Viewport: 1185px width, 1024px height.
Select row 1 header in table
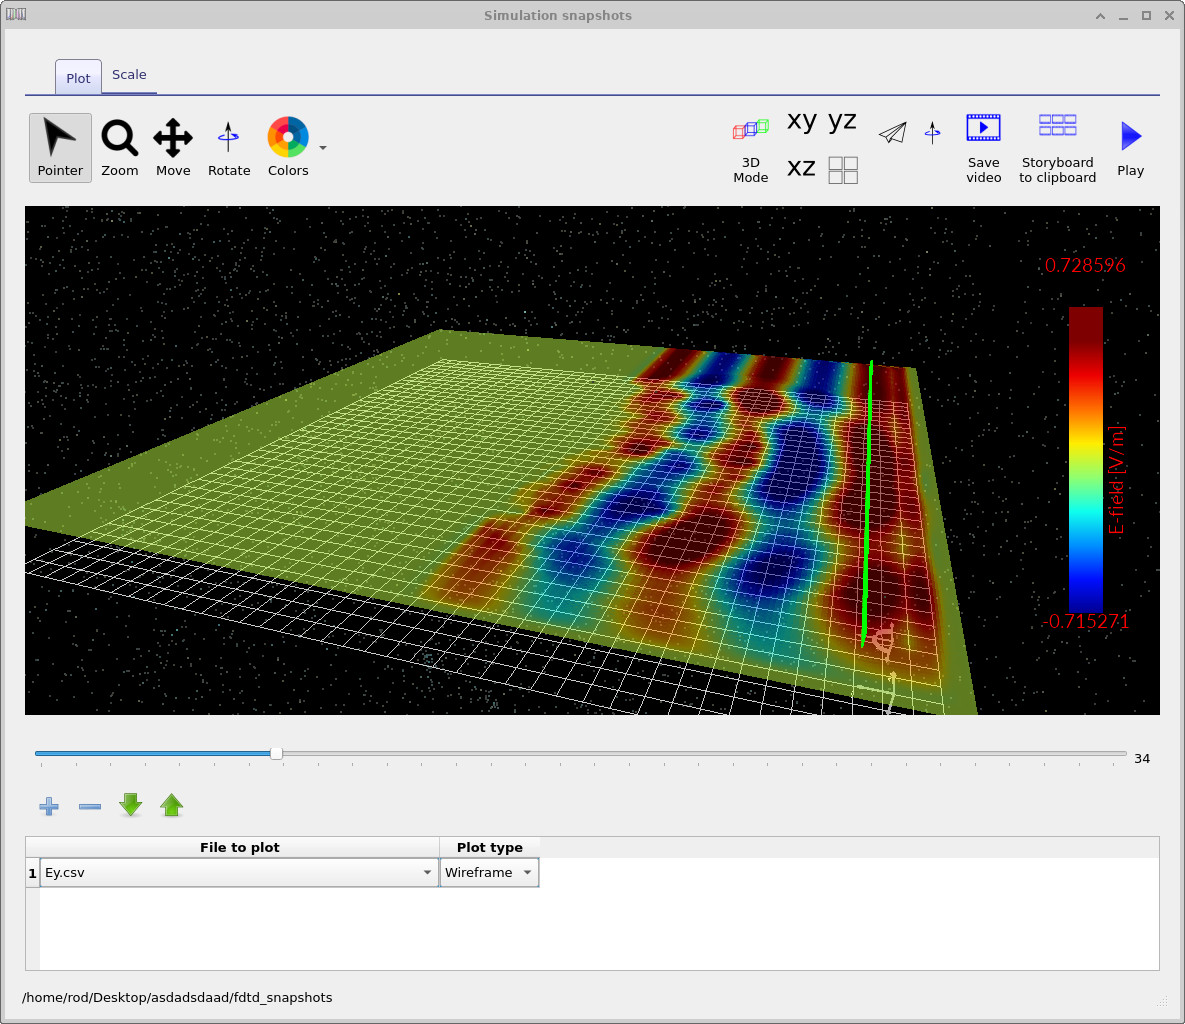(32, 873)
